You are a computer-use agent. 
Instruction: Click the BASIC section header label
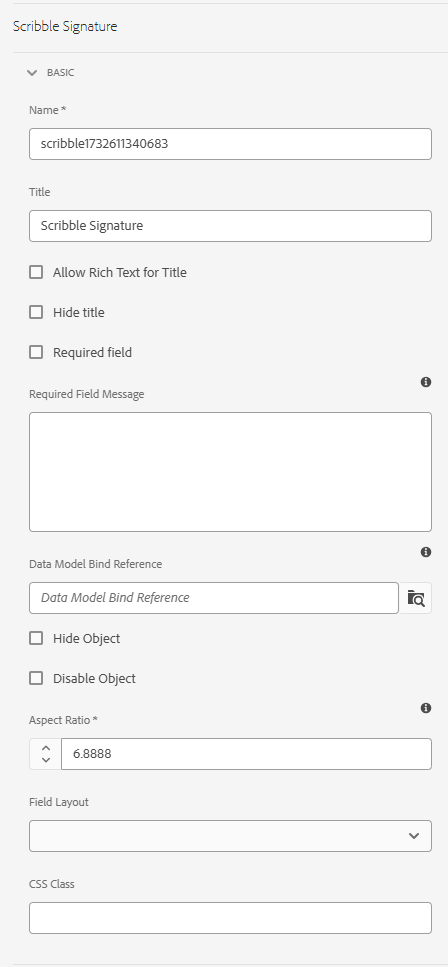(x=60, y=73)
